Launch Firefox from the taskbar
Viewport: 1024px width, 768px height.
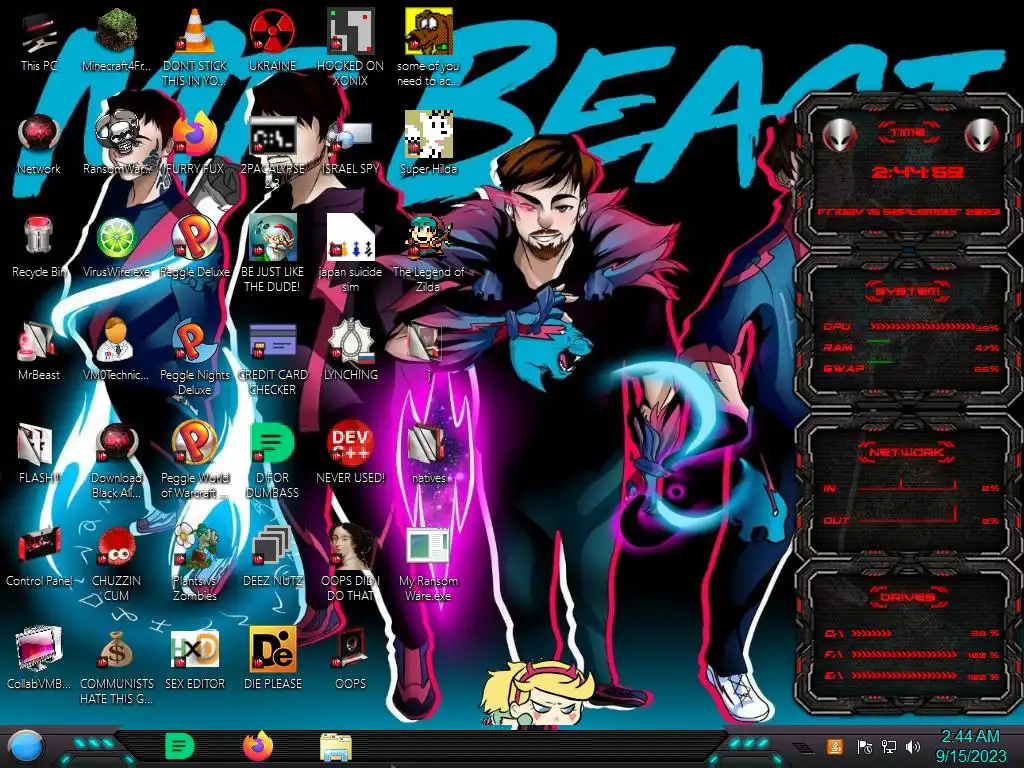coord(258,746)
